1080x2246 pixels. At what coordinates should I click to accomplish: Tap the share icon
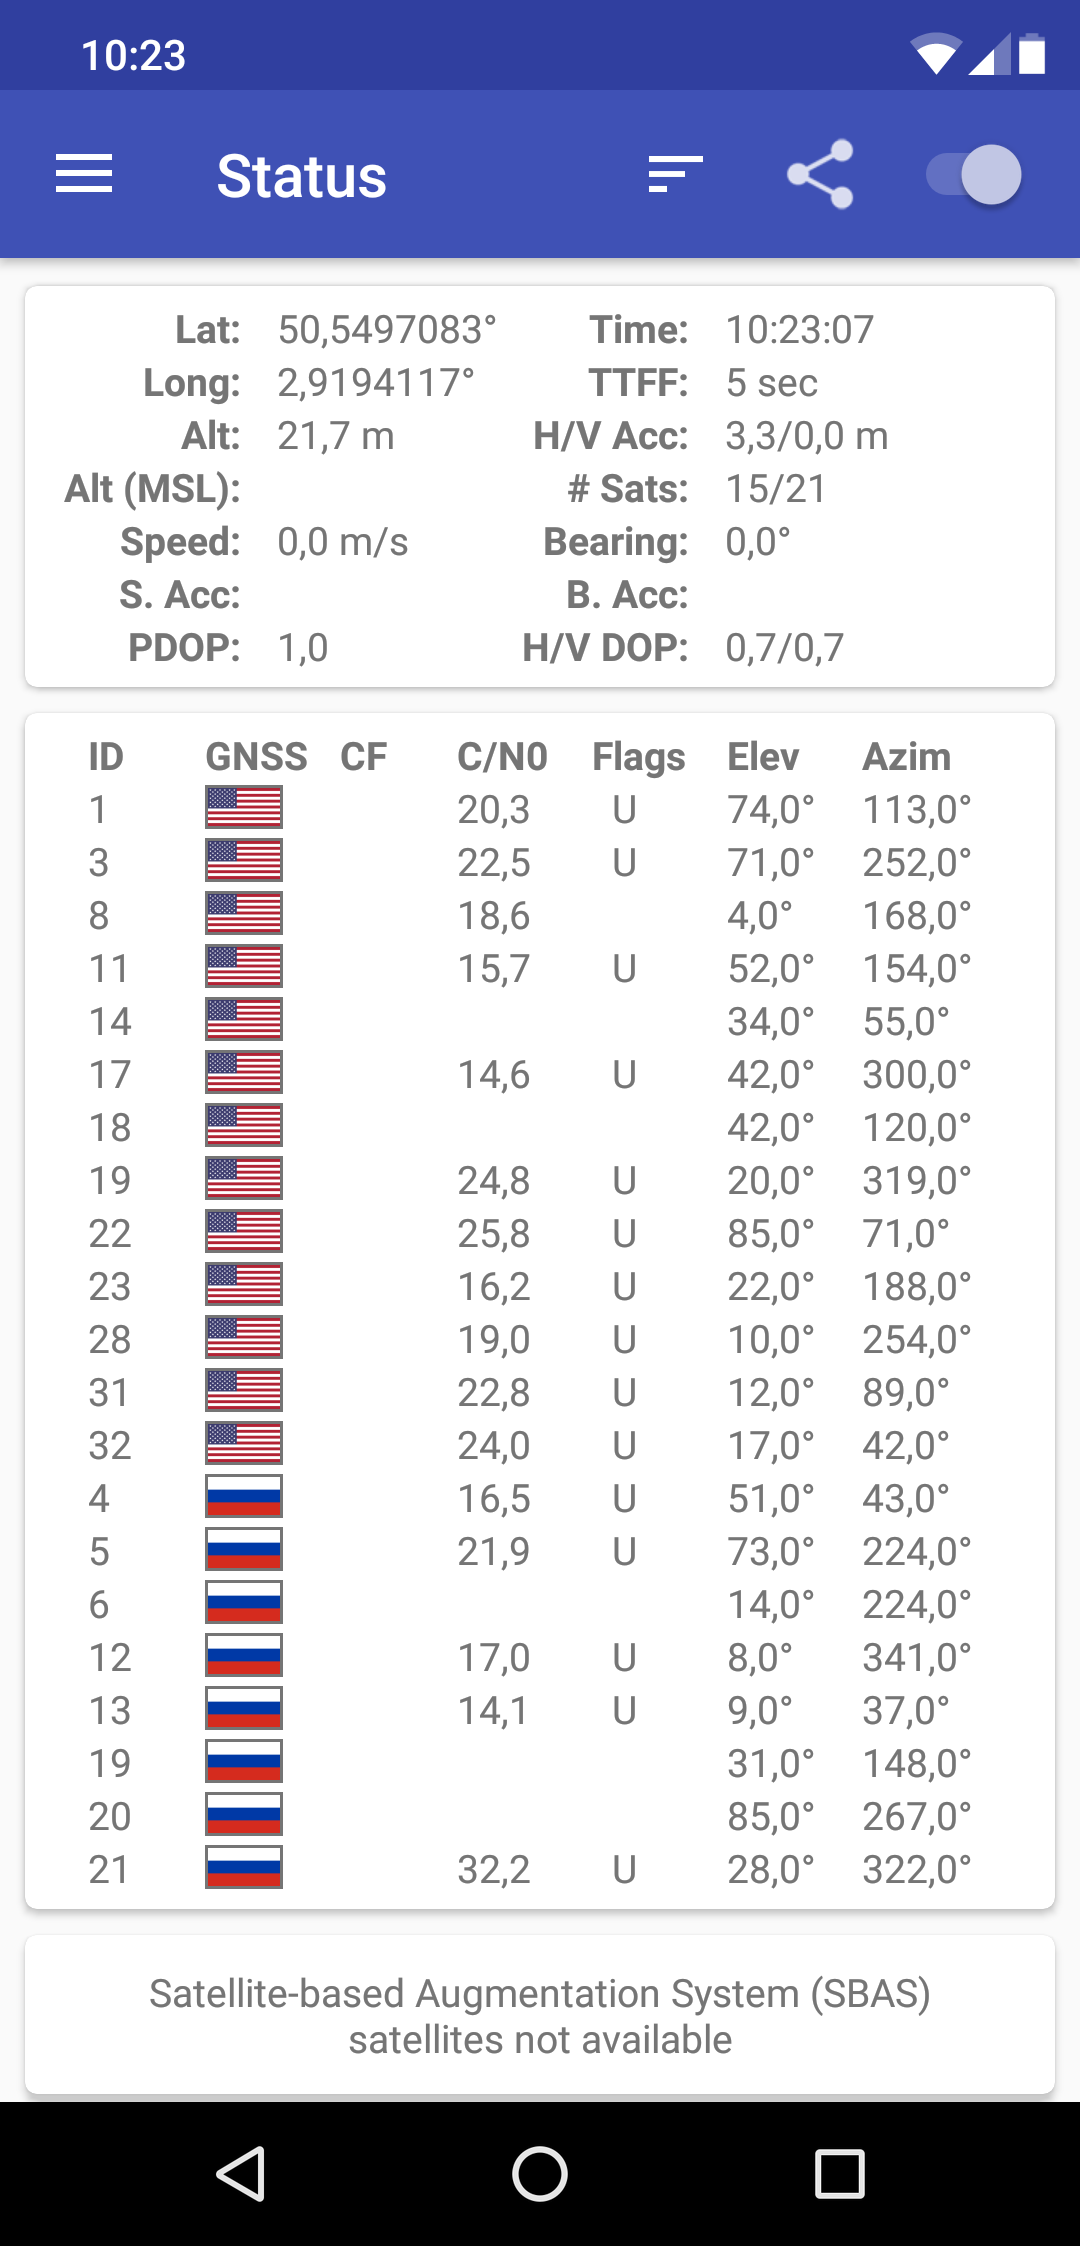[820, 174]
